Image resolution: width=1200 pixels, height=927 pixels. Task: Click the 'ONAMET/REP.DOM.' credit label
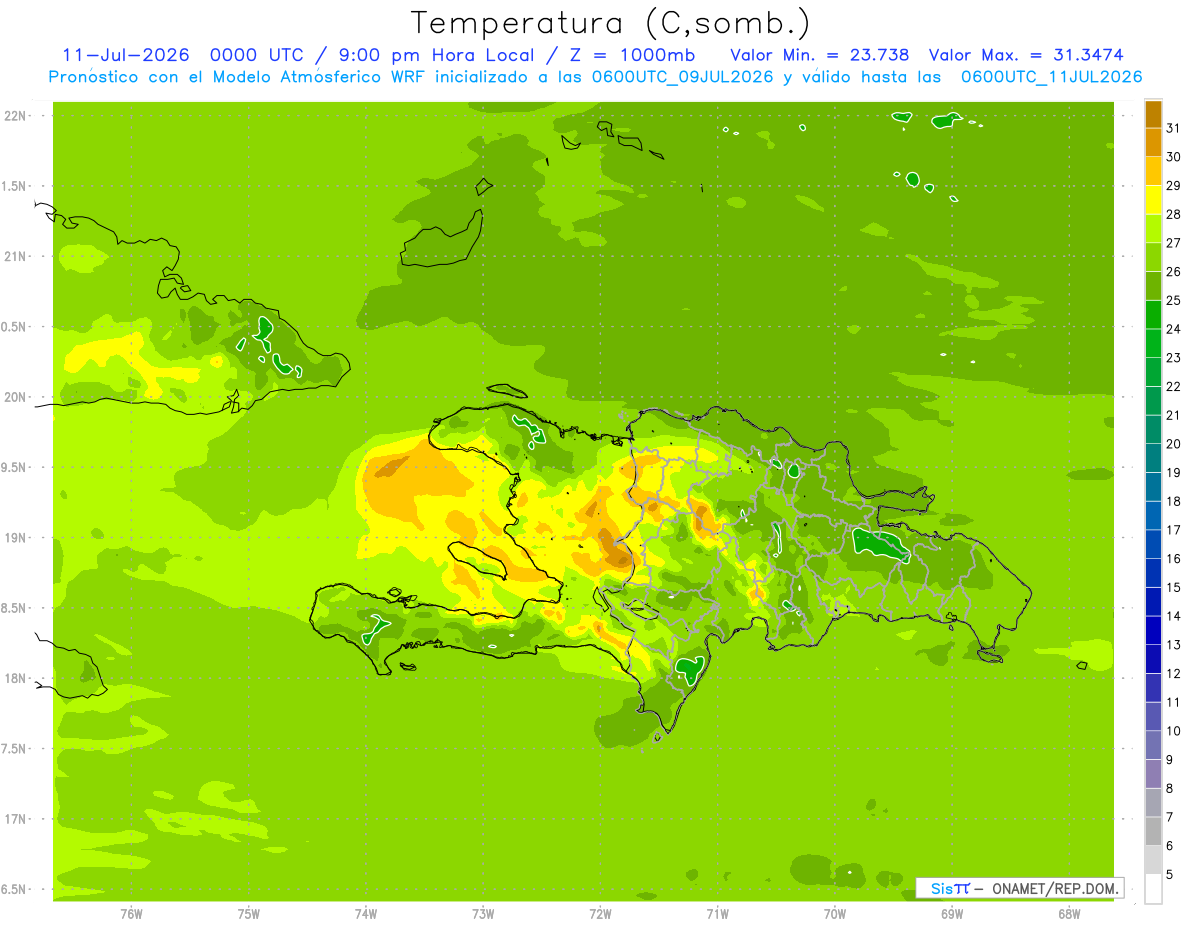pos(1055,888)
